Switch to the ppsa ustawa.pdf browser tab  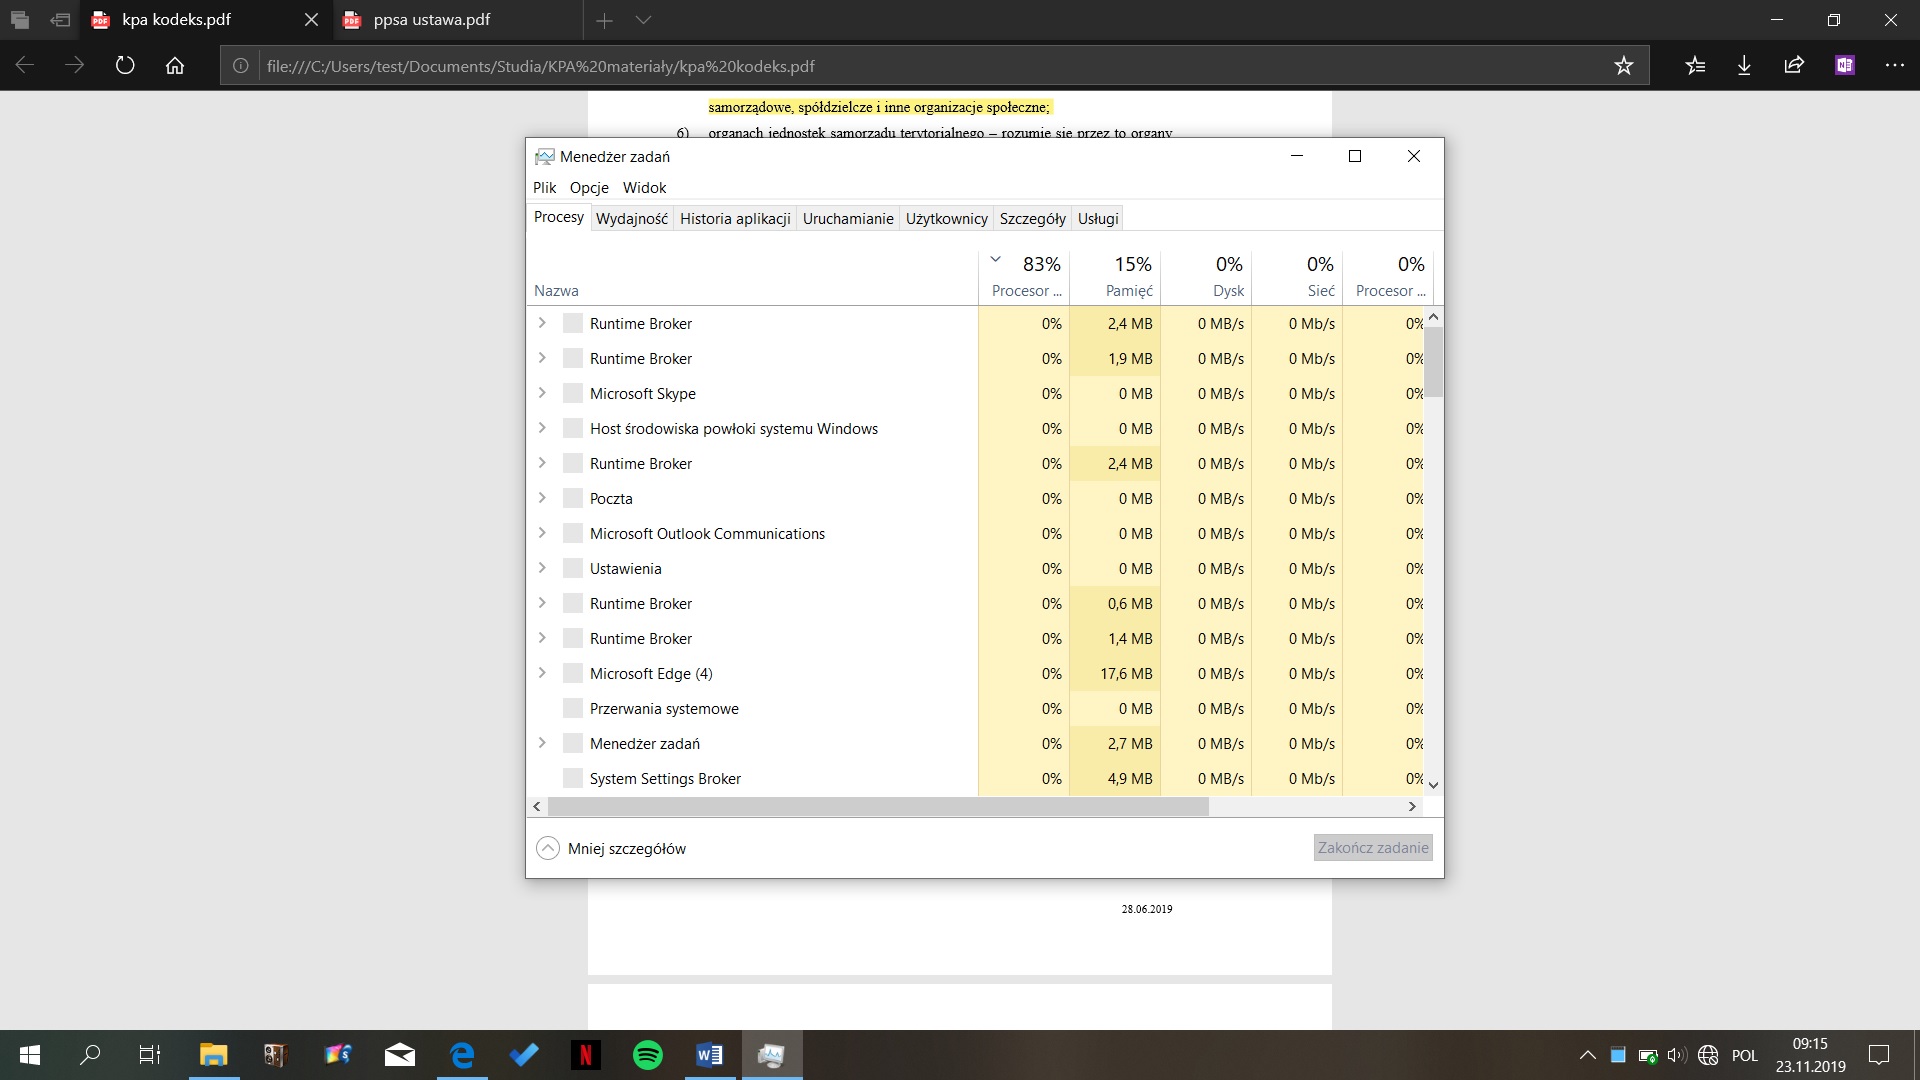[x=432, y=20]
